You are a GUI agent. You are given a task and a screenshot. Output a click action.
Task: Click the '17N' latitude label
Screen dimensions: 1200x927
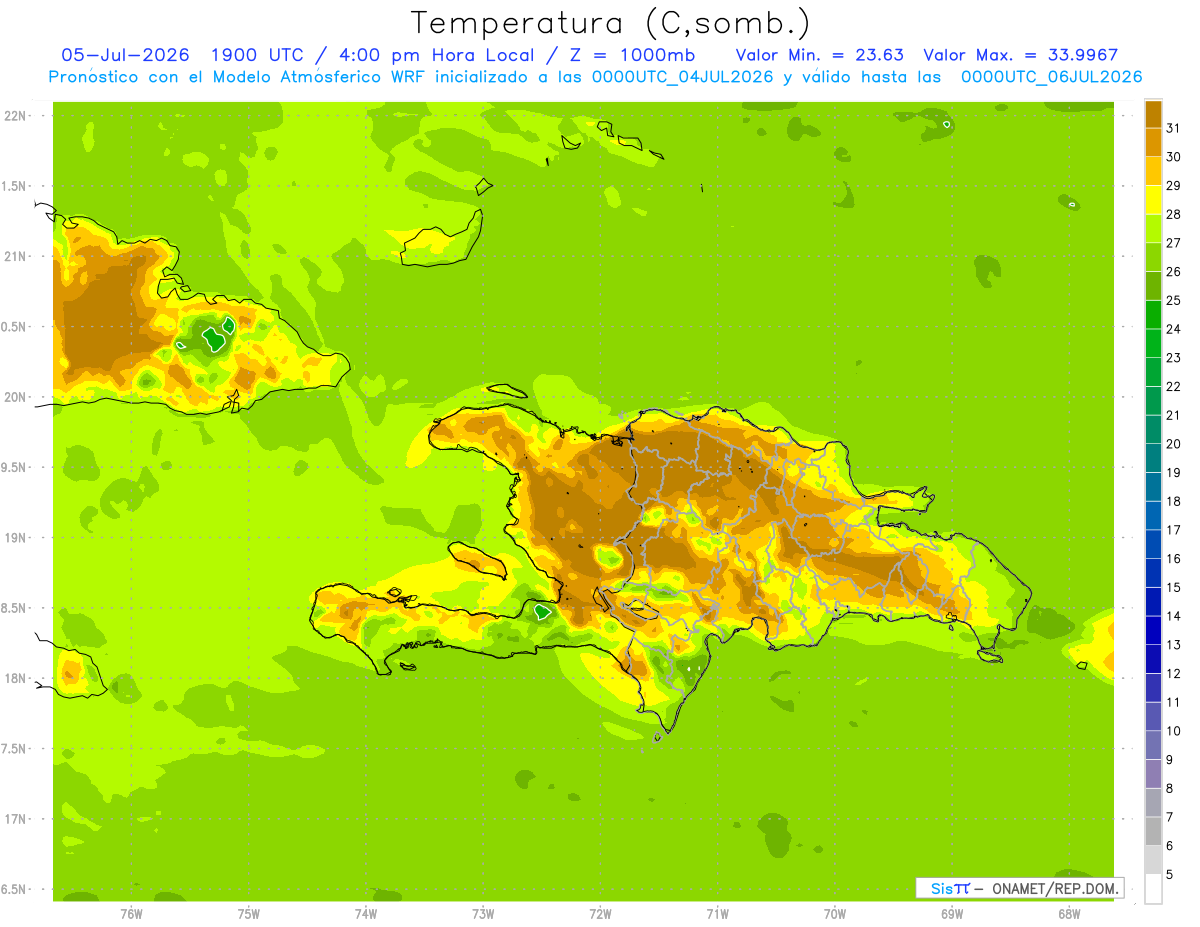15,819
